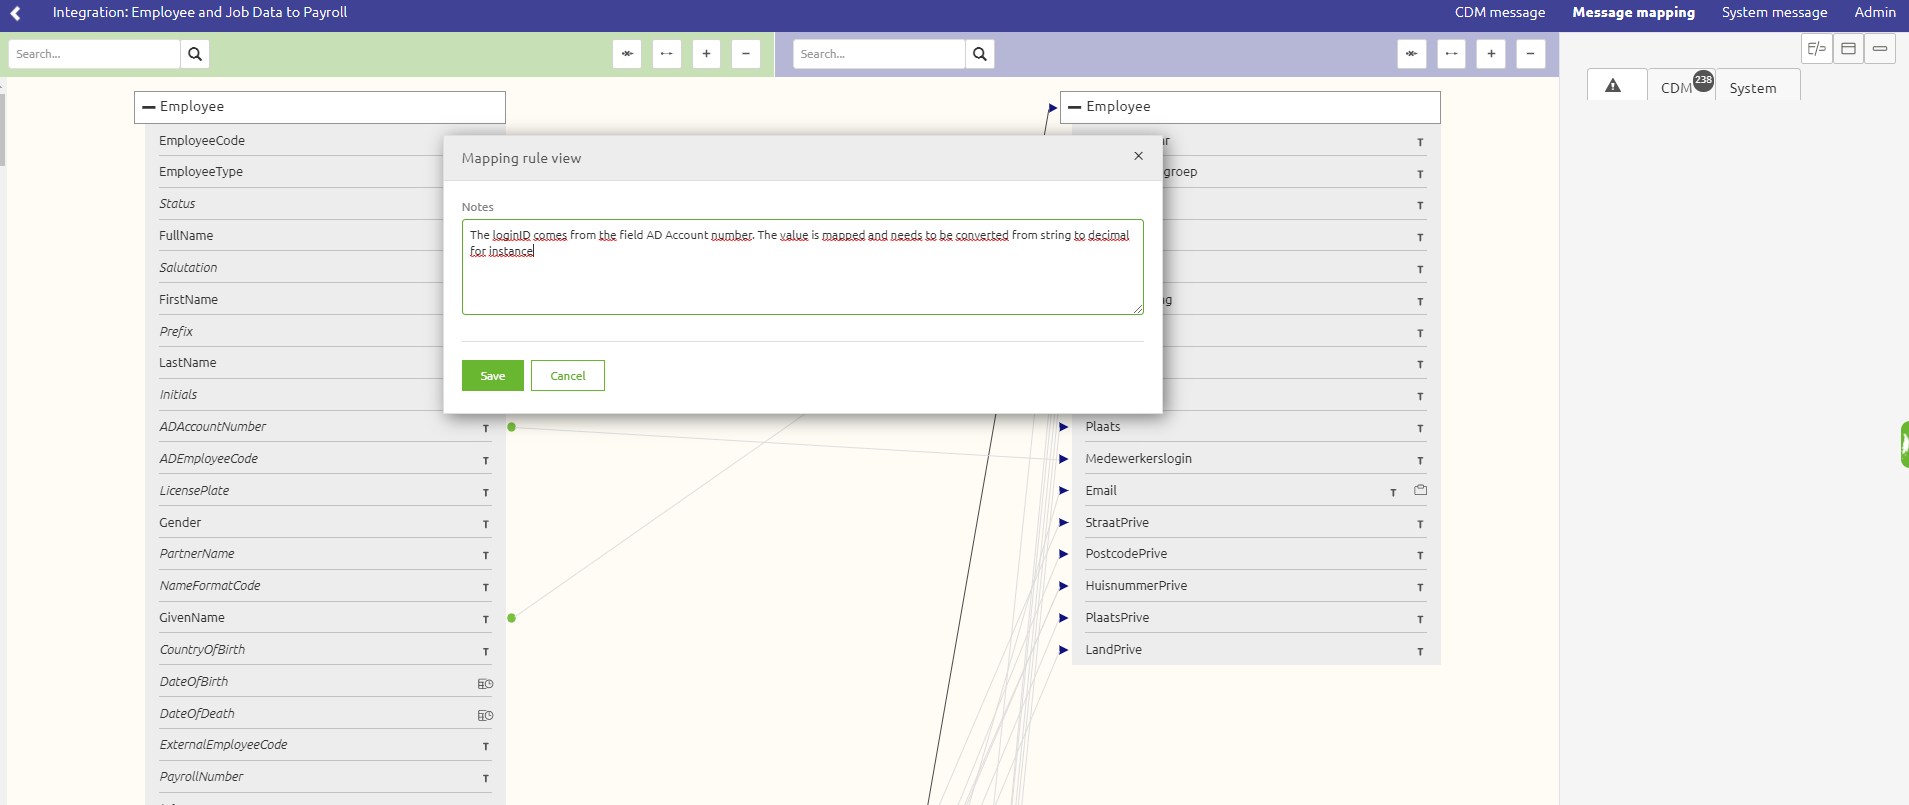Click the arrow connector of Medewerkerslogin
The width and height of the screenshot is (1909, 805).
pos(1064,459)
